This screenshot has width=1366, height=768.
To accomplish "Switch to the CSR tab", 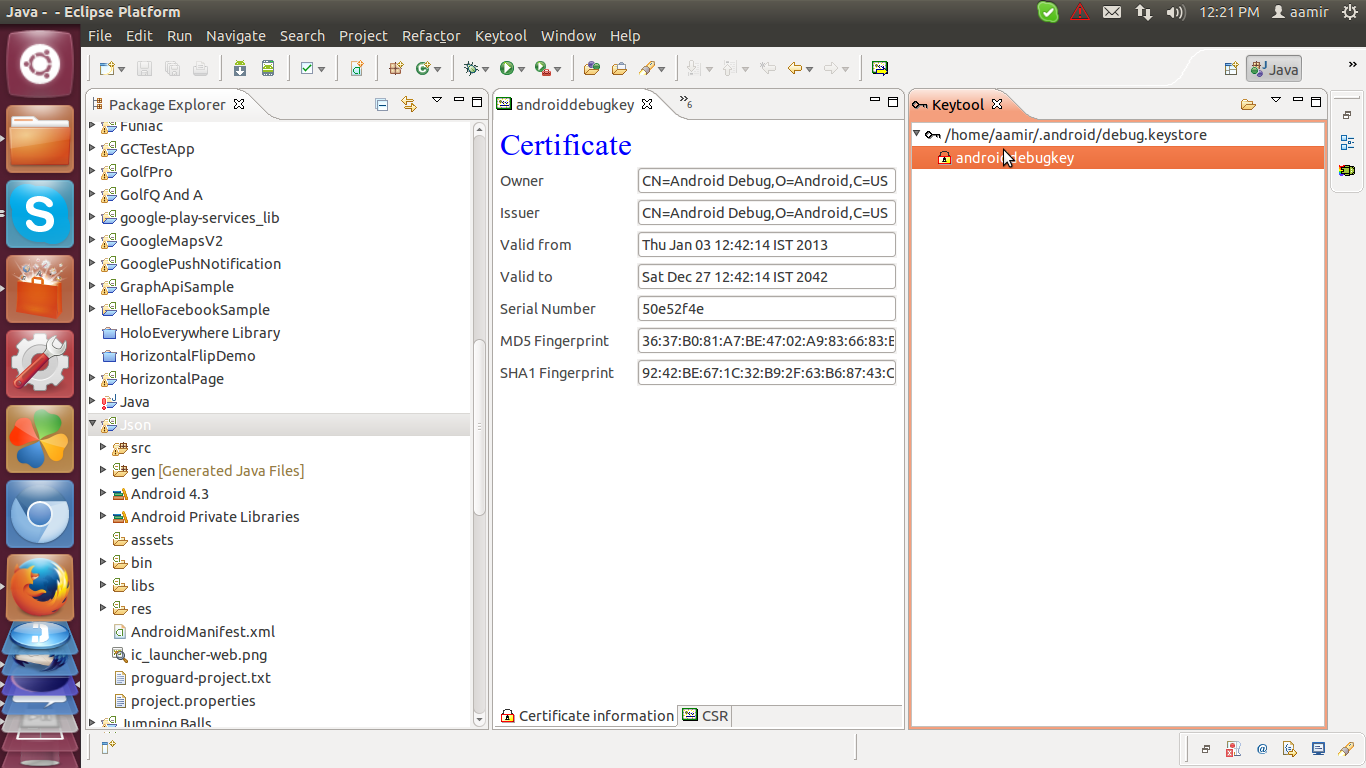I will click(705, 716).
